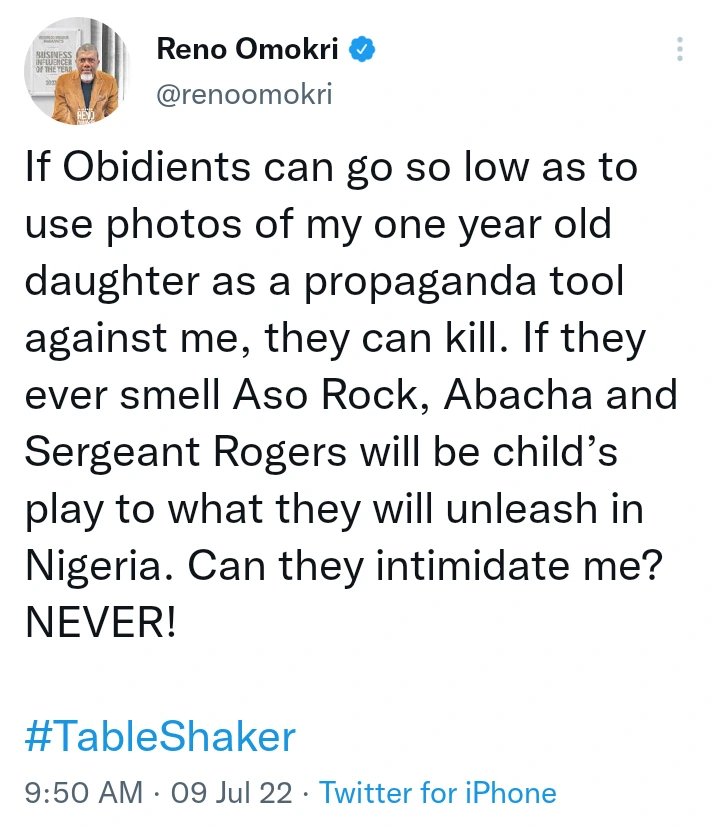Click the 9:50 AM timestamp

point(84,793)
